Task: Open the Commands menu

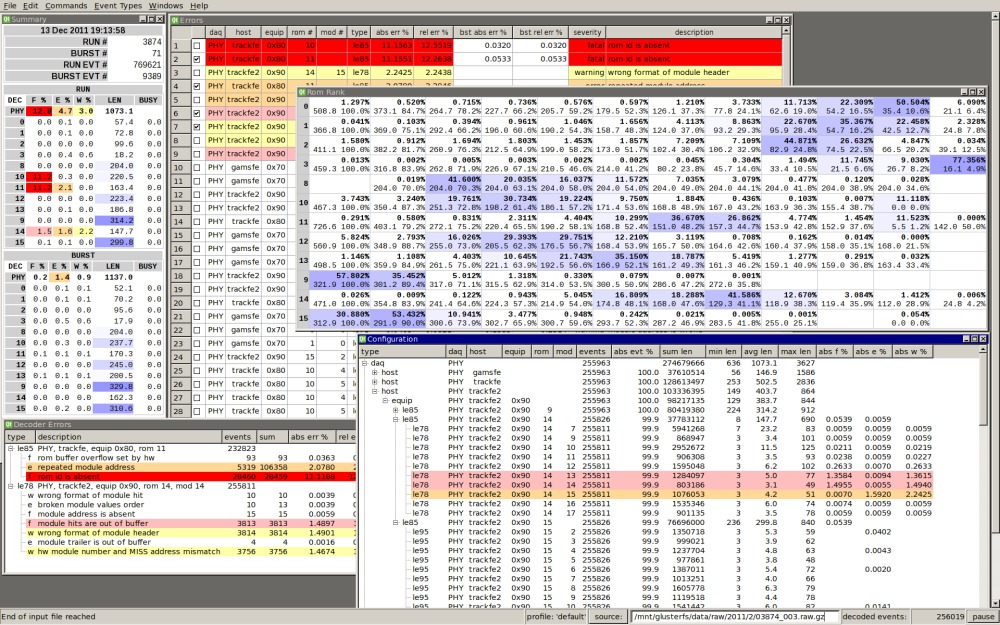Action: coord(66,6)
